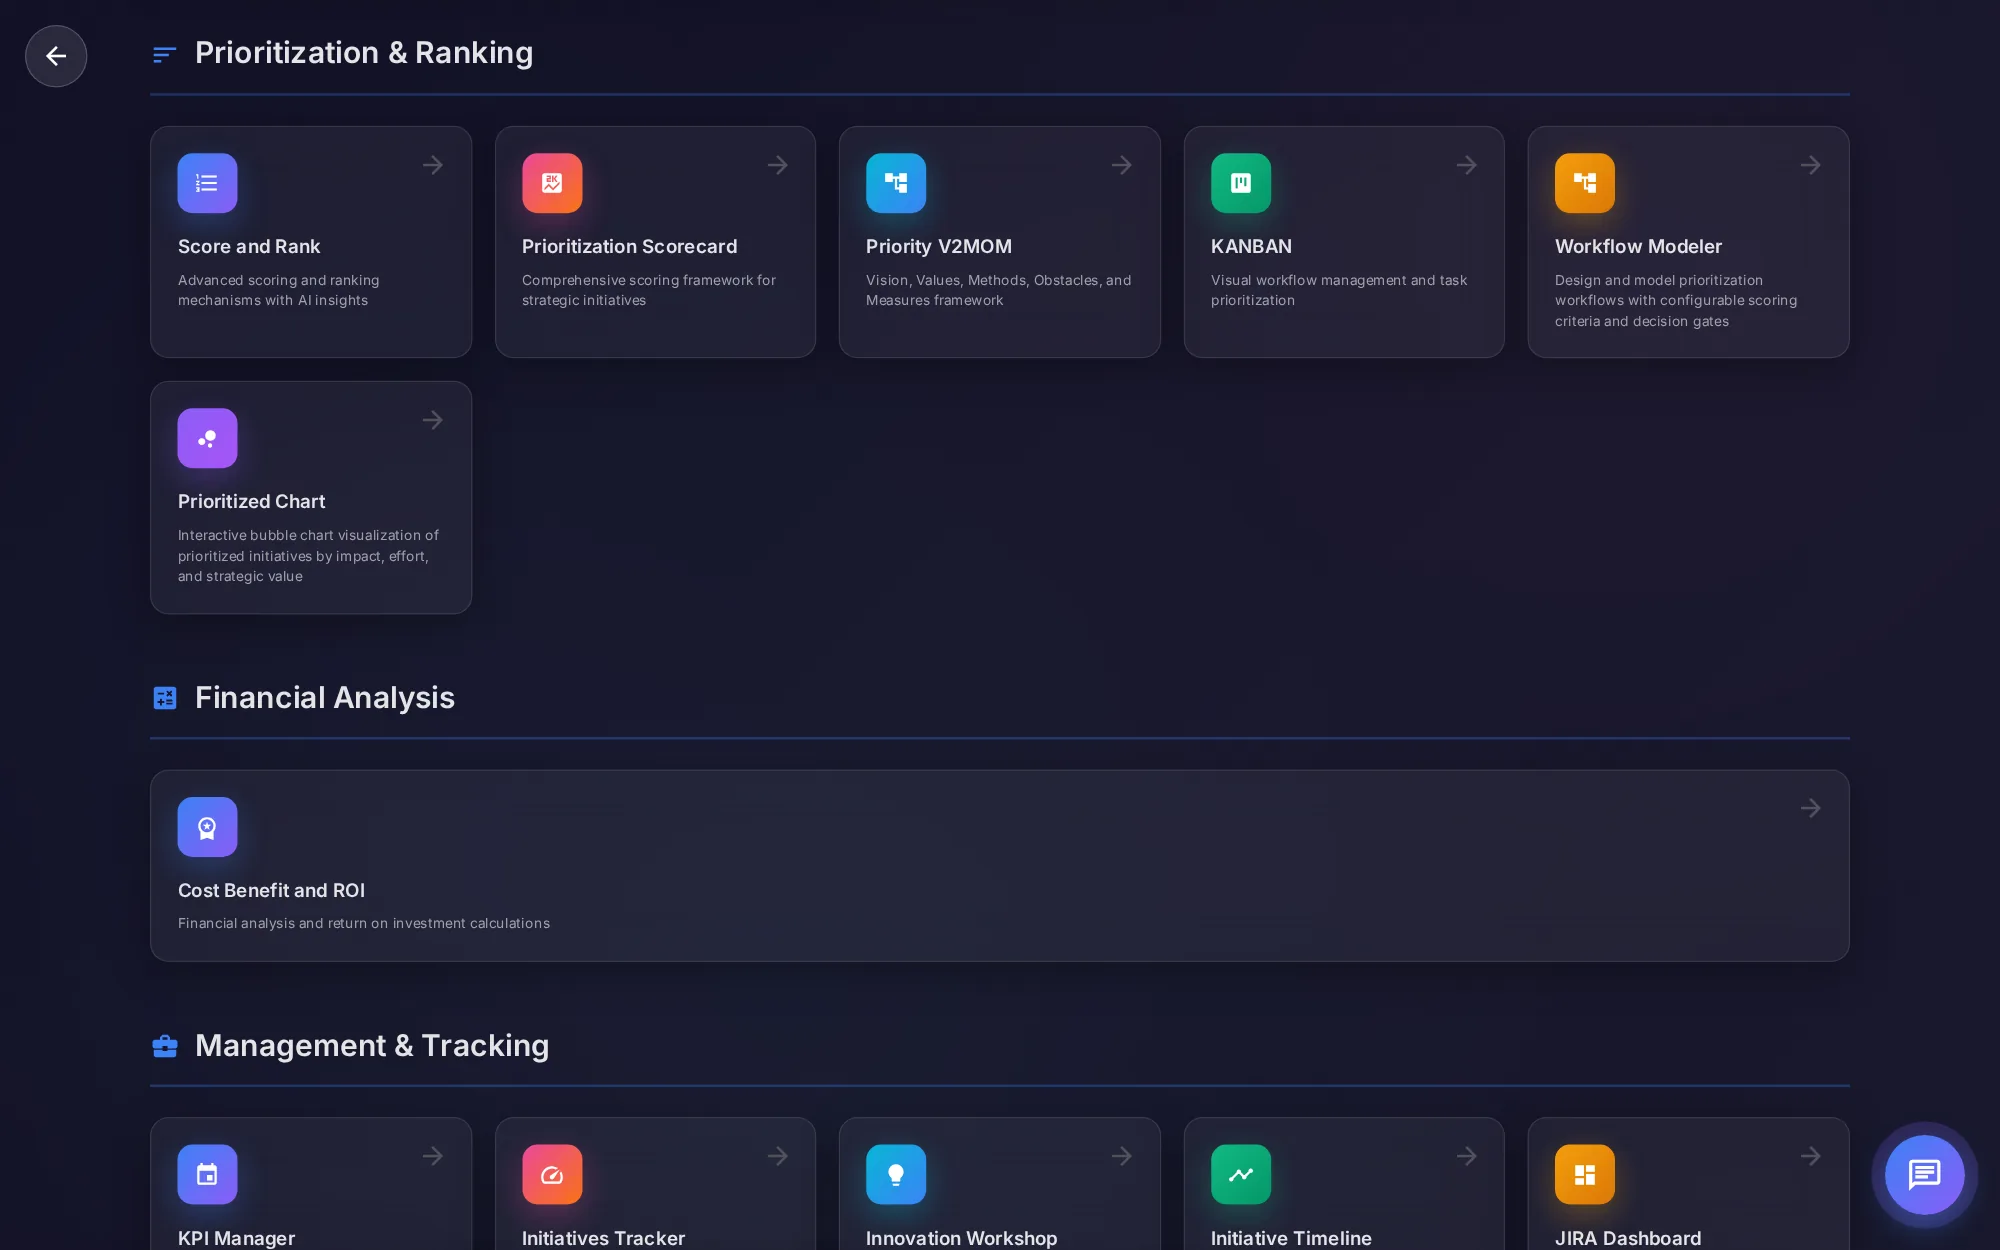The image size is (2000, 1250).
Task: Click the KPI Manager calendar icon
Action: 207,1174
